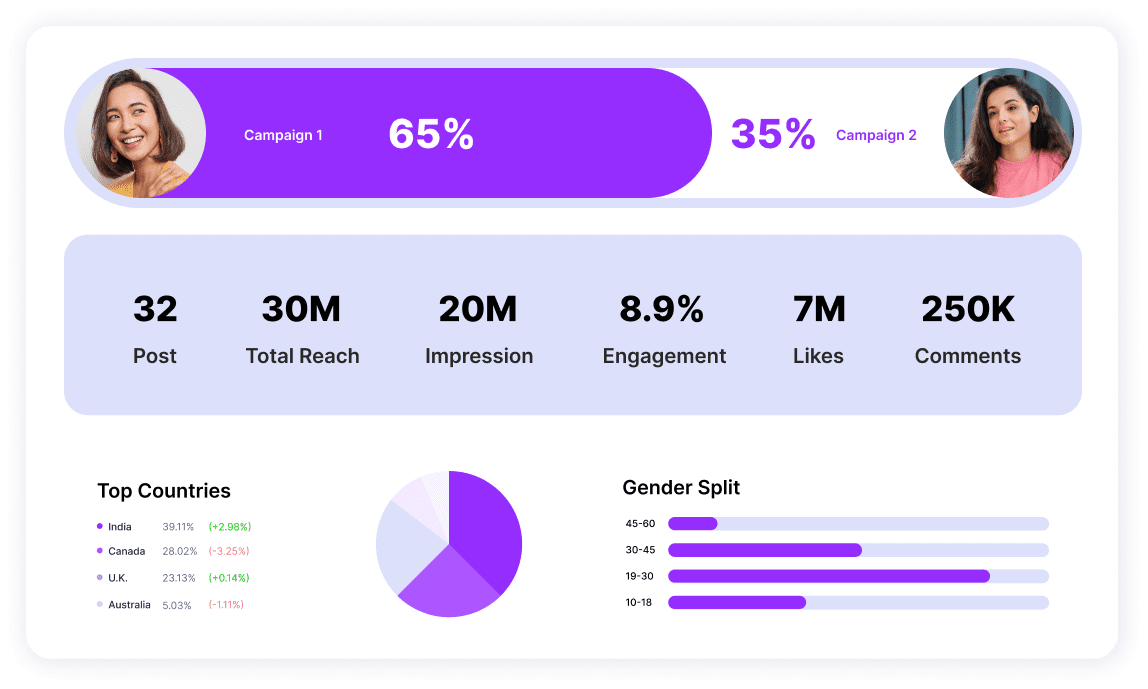This screenshot has height=689, width=1148.
Task: Select the 20M Impression metric
Action: pos(479,328)
